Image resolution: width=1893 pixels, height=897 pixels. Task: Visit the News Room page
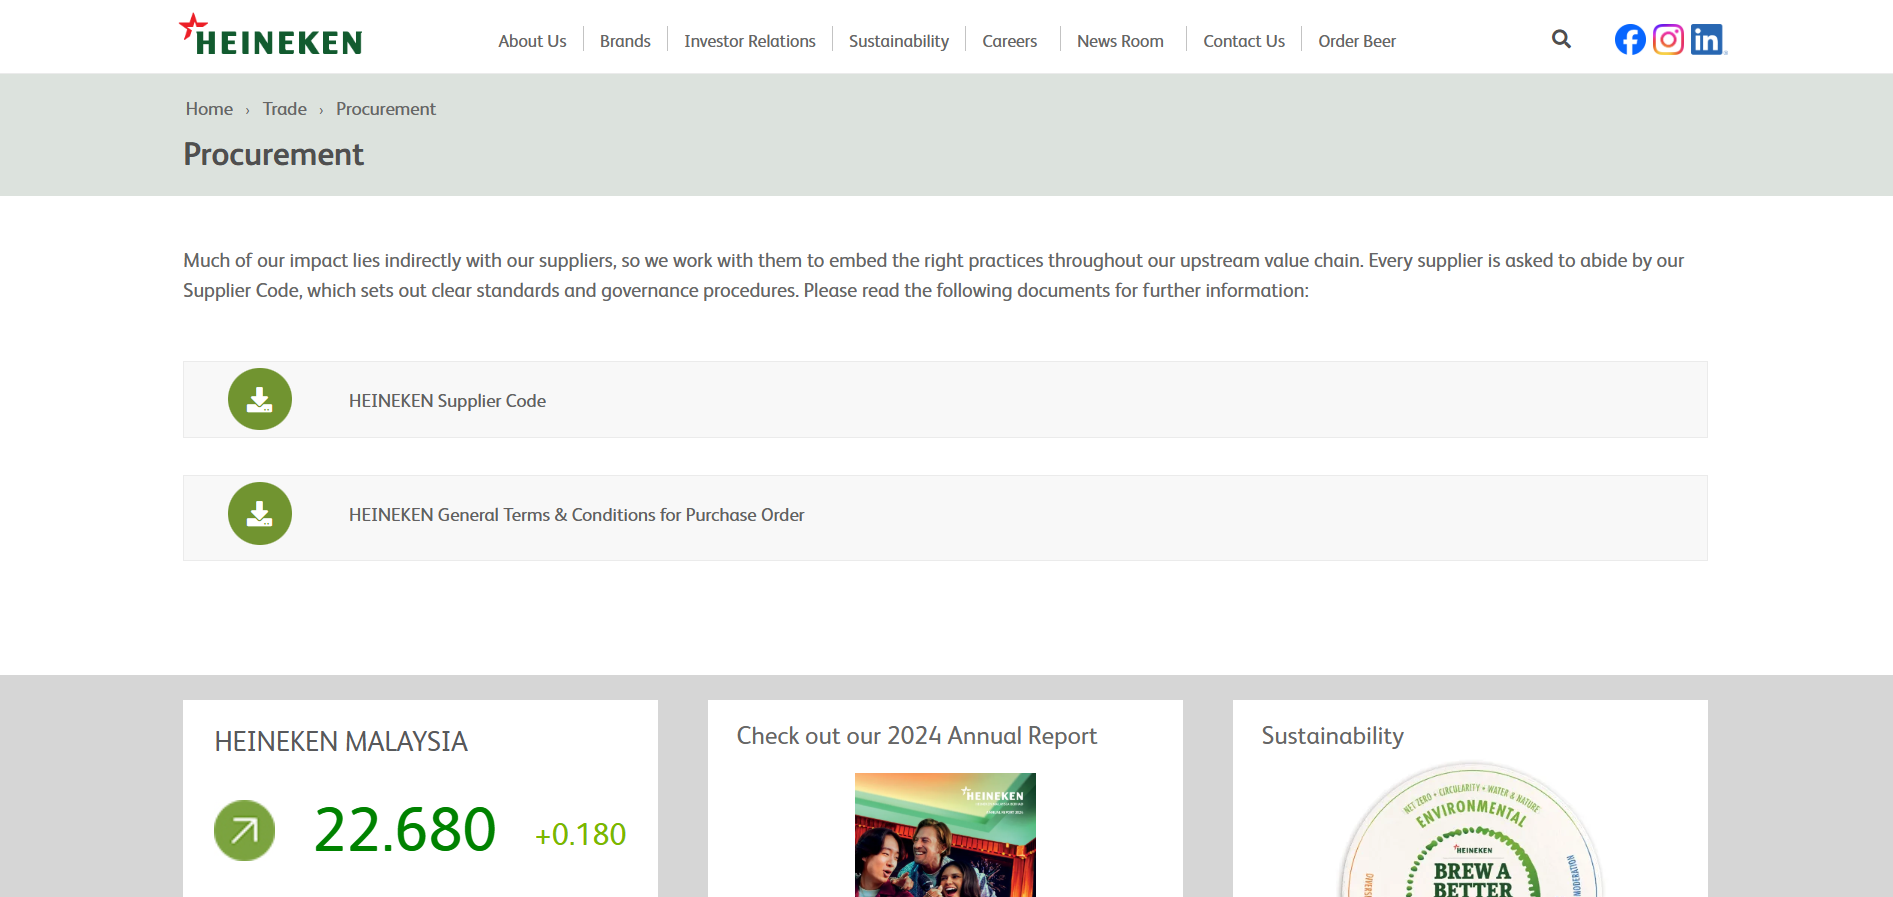coord(1120,41)
